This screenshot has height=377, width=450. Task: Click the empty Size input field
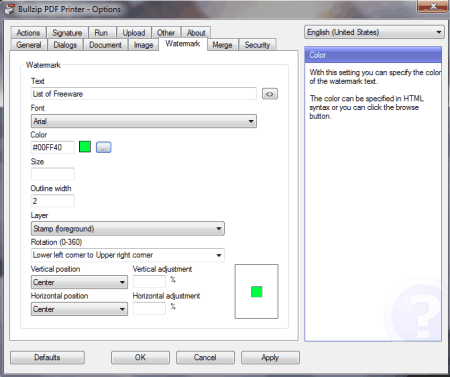[x=53, y=174]
